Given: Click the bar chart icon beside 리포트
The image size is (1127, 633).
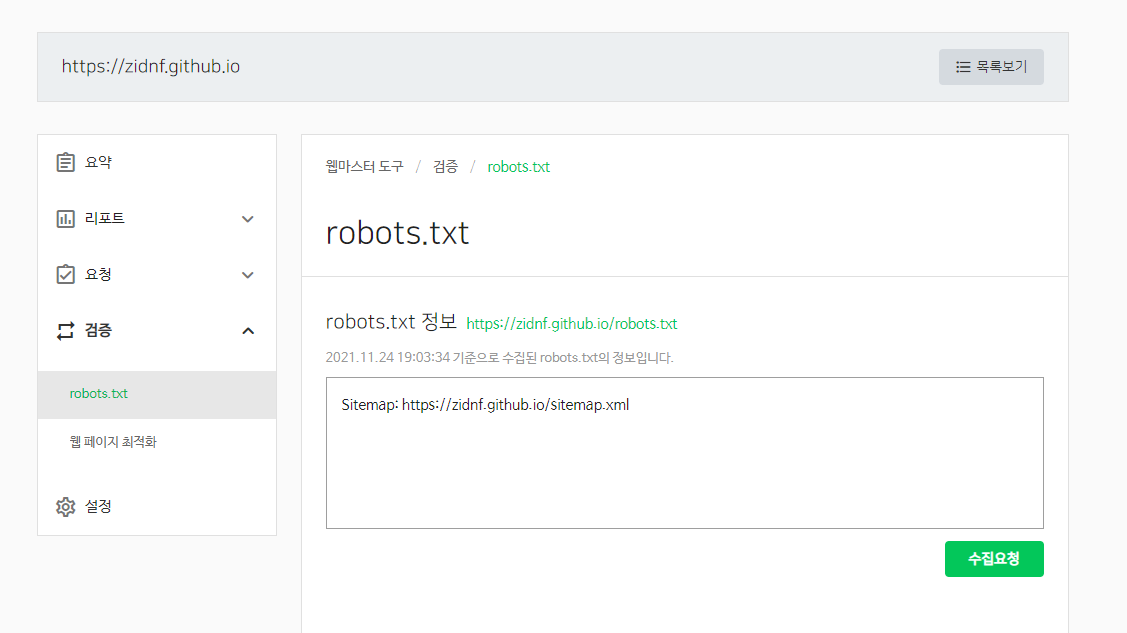Looking at the screenshot, I should 66,218.
